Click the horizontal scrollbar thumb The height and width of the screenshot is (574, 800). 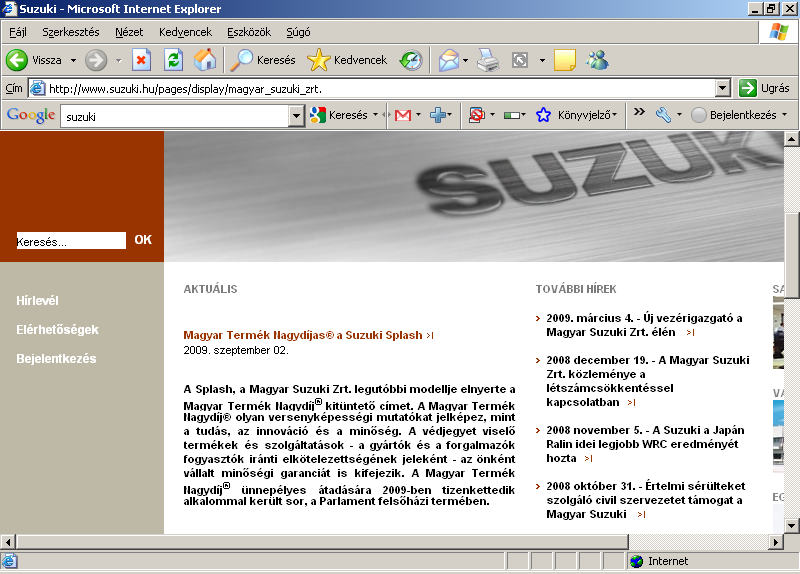(x=322, y=541)
